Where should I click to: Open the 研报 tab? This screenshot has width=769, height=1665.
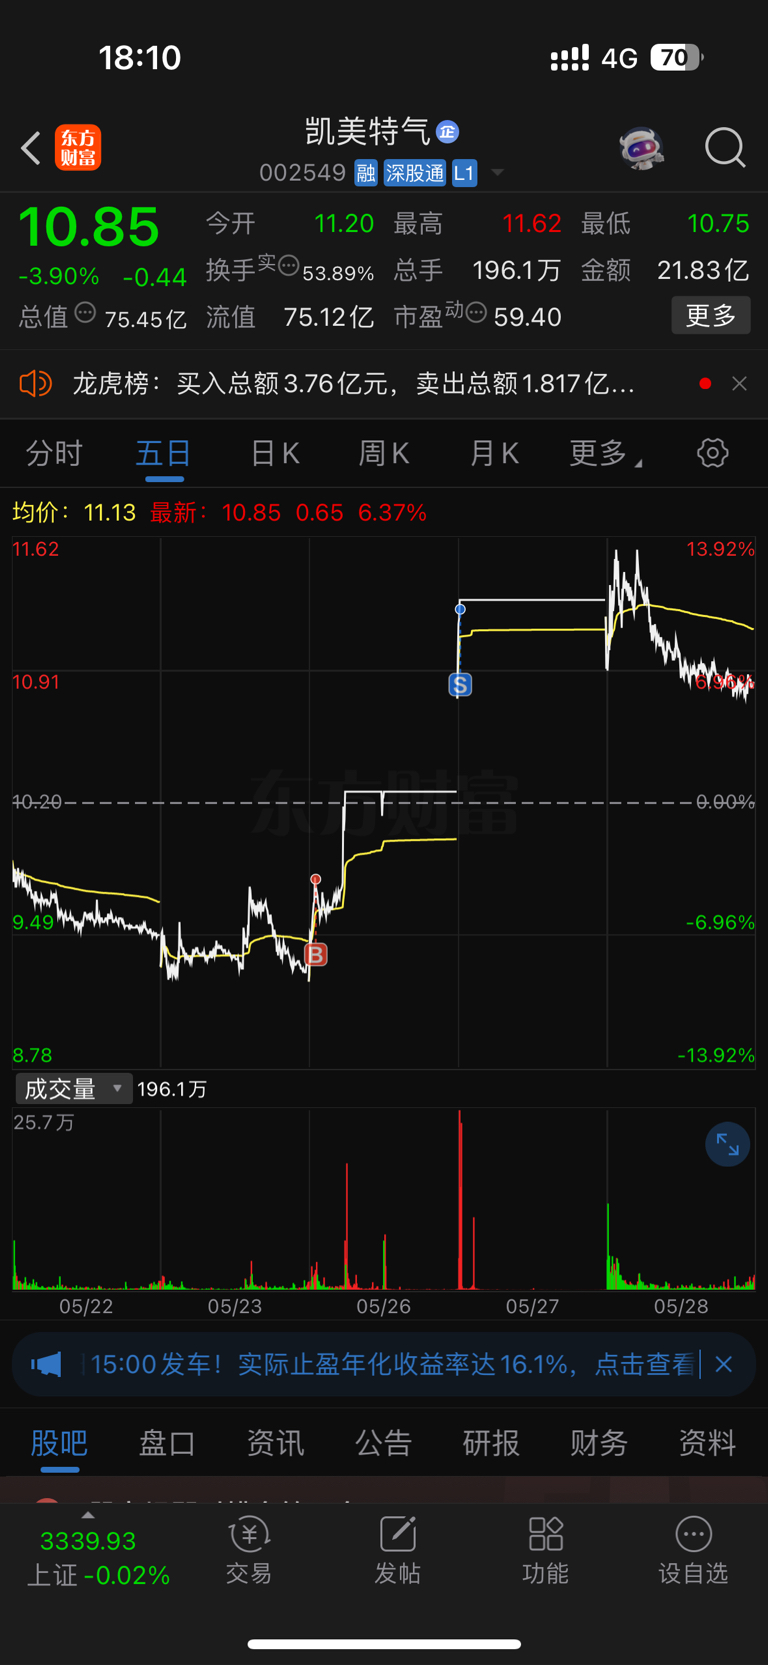491,1443
